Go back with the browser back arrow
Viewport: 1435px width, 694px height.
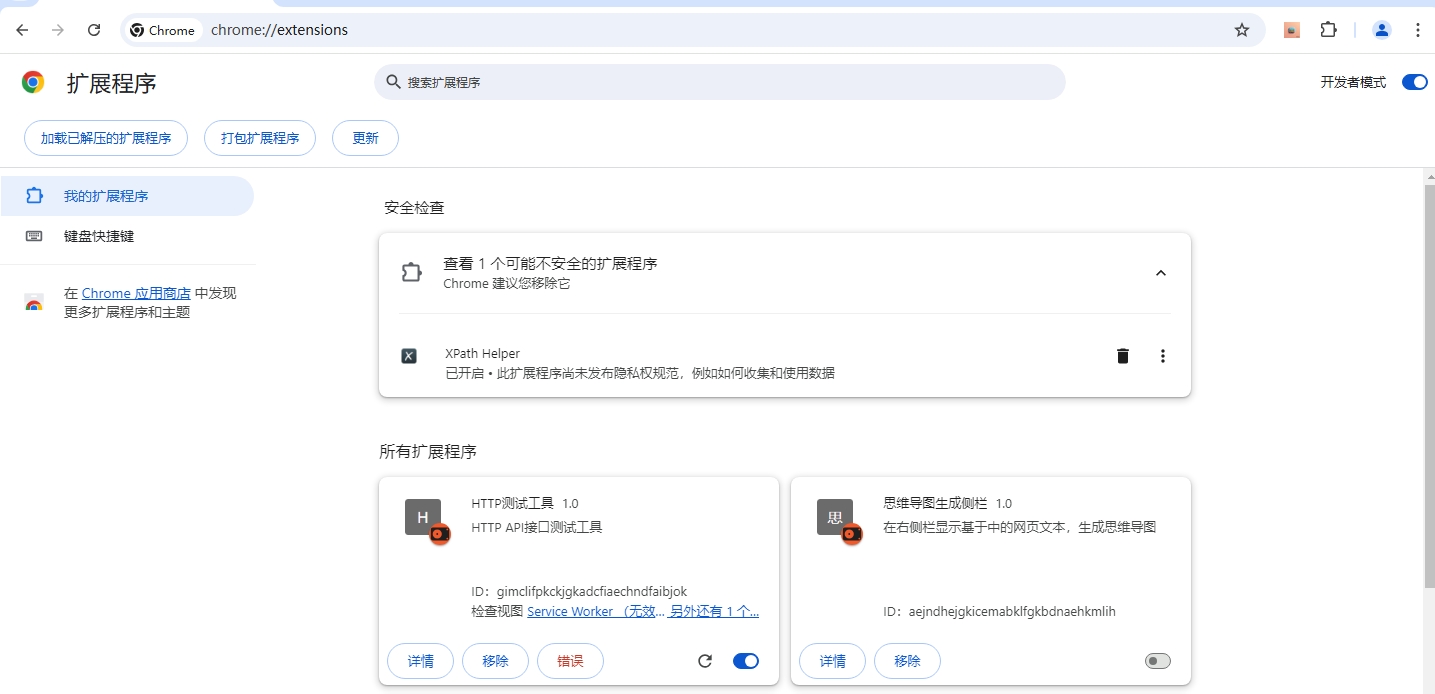(22, 30)
